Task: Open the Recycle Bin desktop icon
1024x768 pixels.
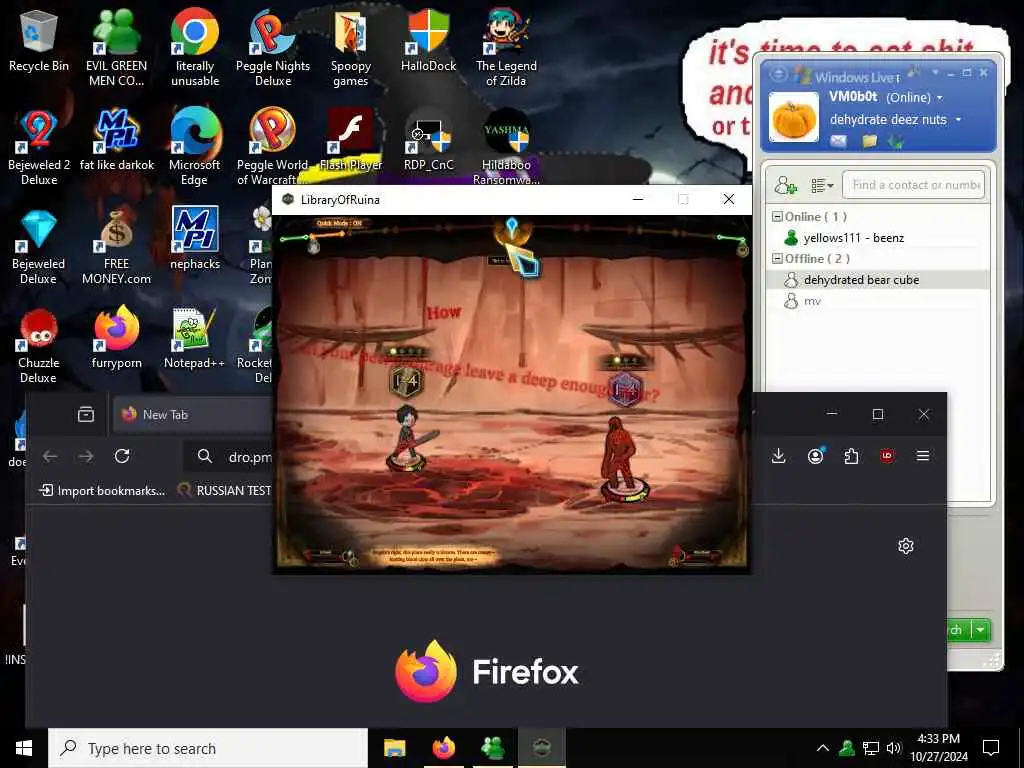Action: 39,39
